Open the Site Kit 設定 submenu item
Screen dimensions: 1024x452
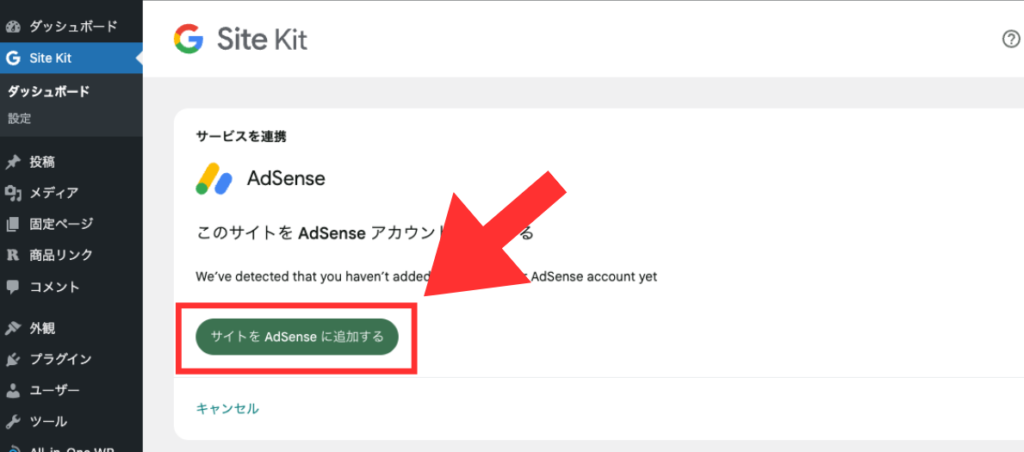(20, 118)
